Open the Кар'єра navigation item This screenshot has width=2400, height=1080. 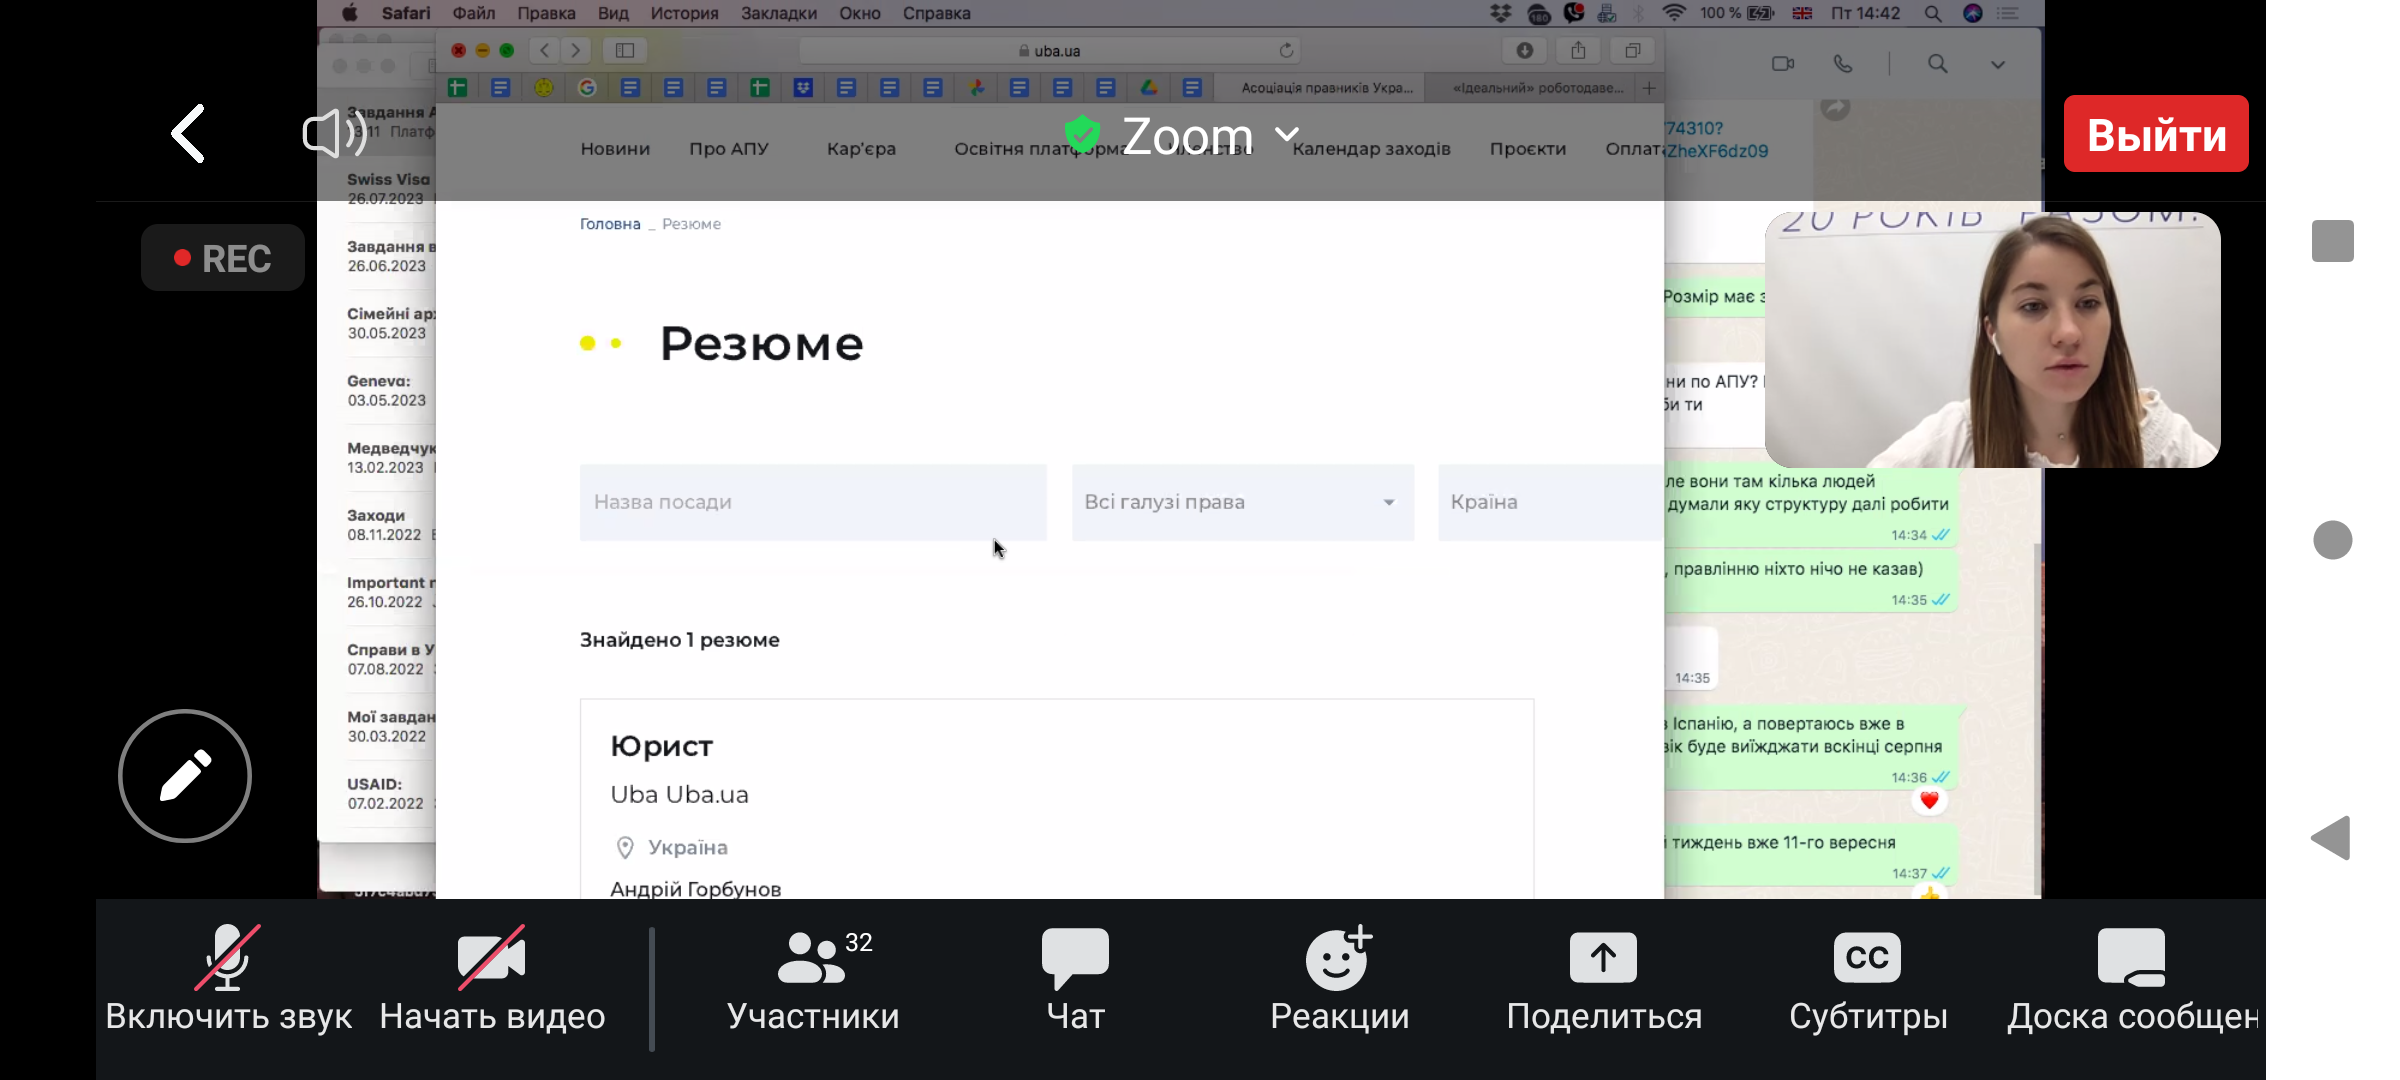pyautogui.click(x=861, y=149)
